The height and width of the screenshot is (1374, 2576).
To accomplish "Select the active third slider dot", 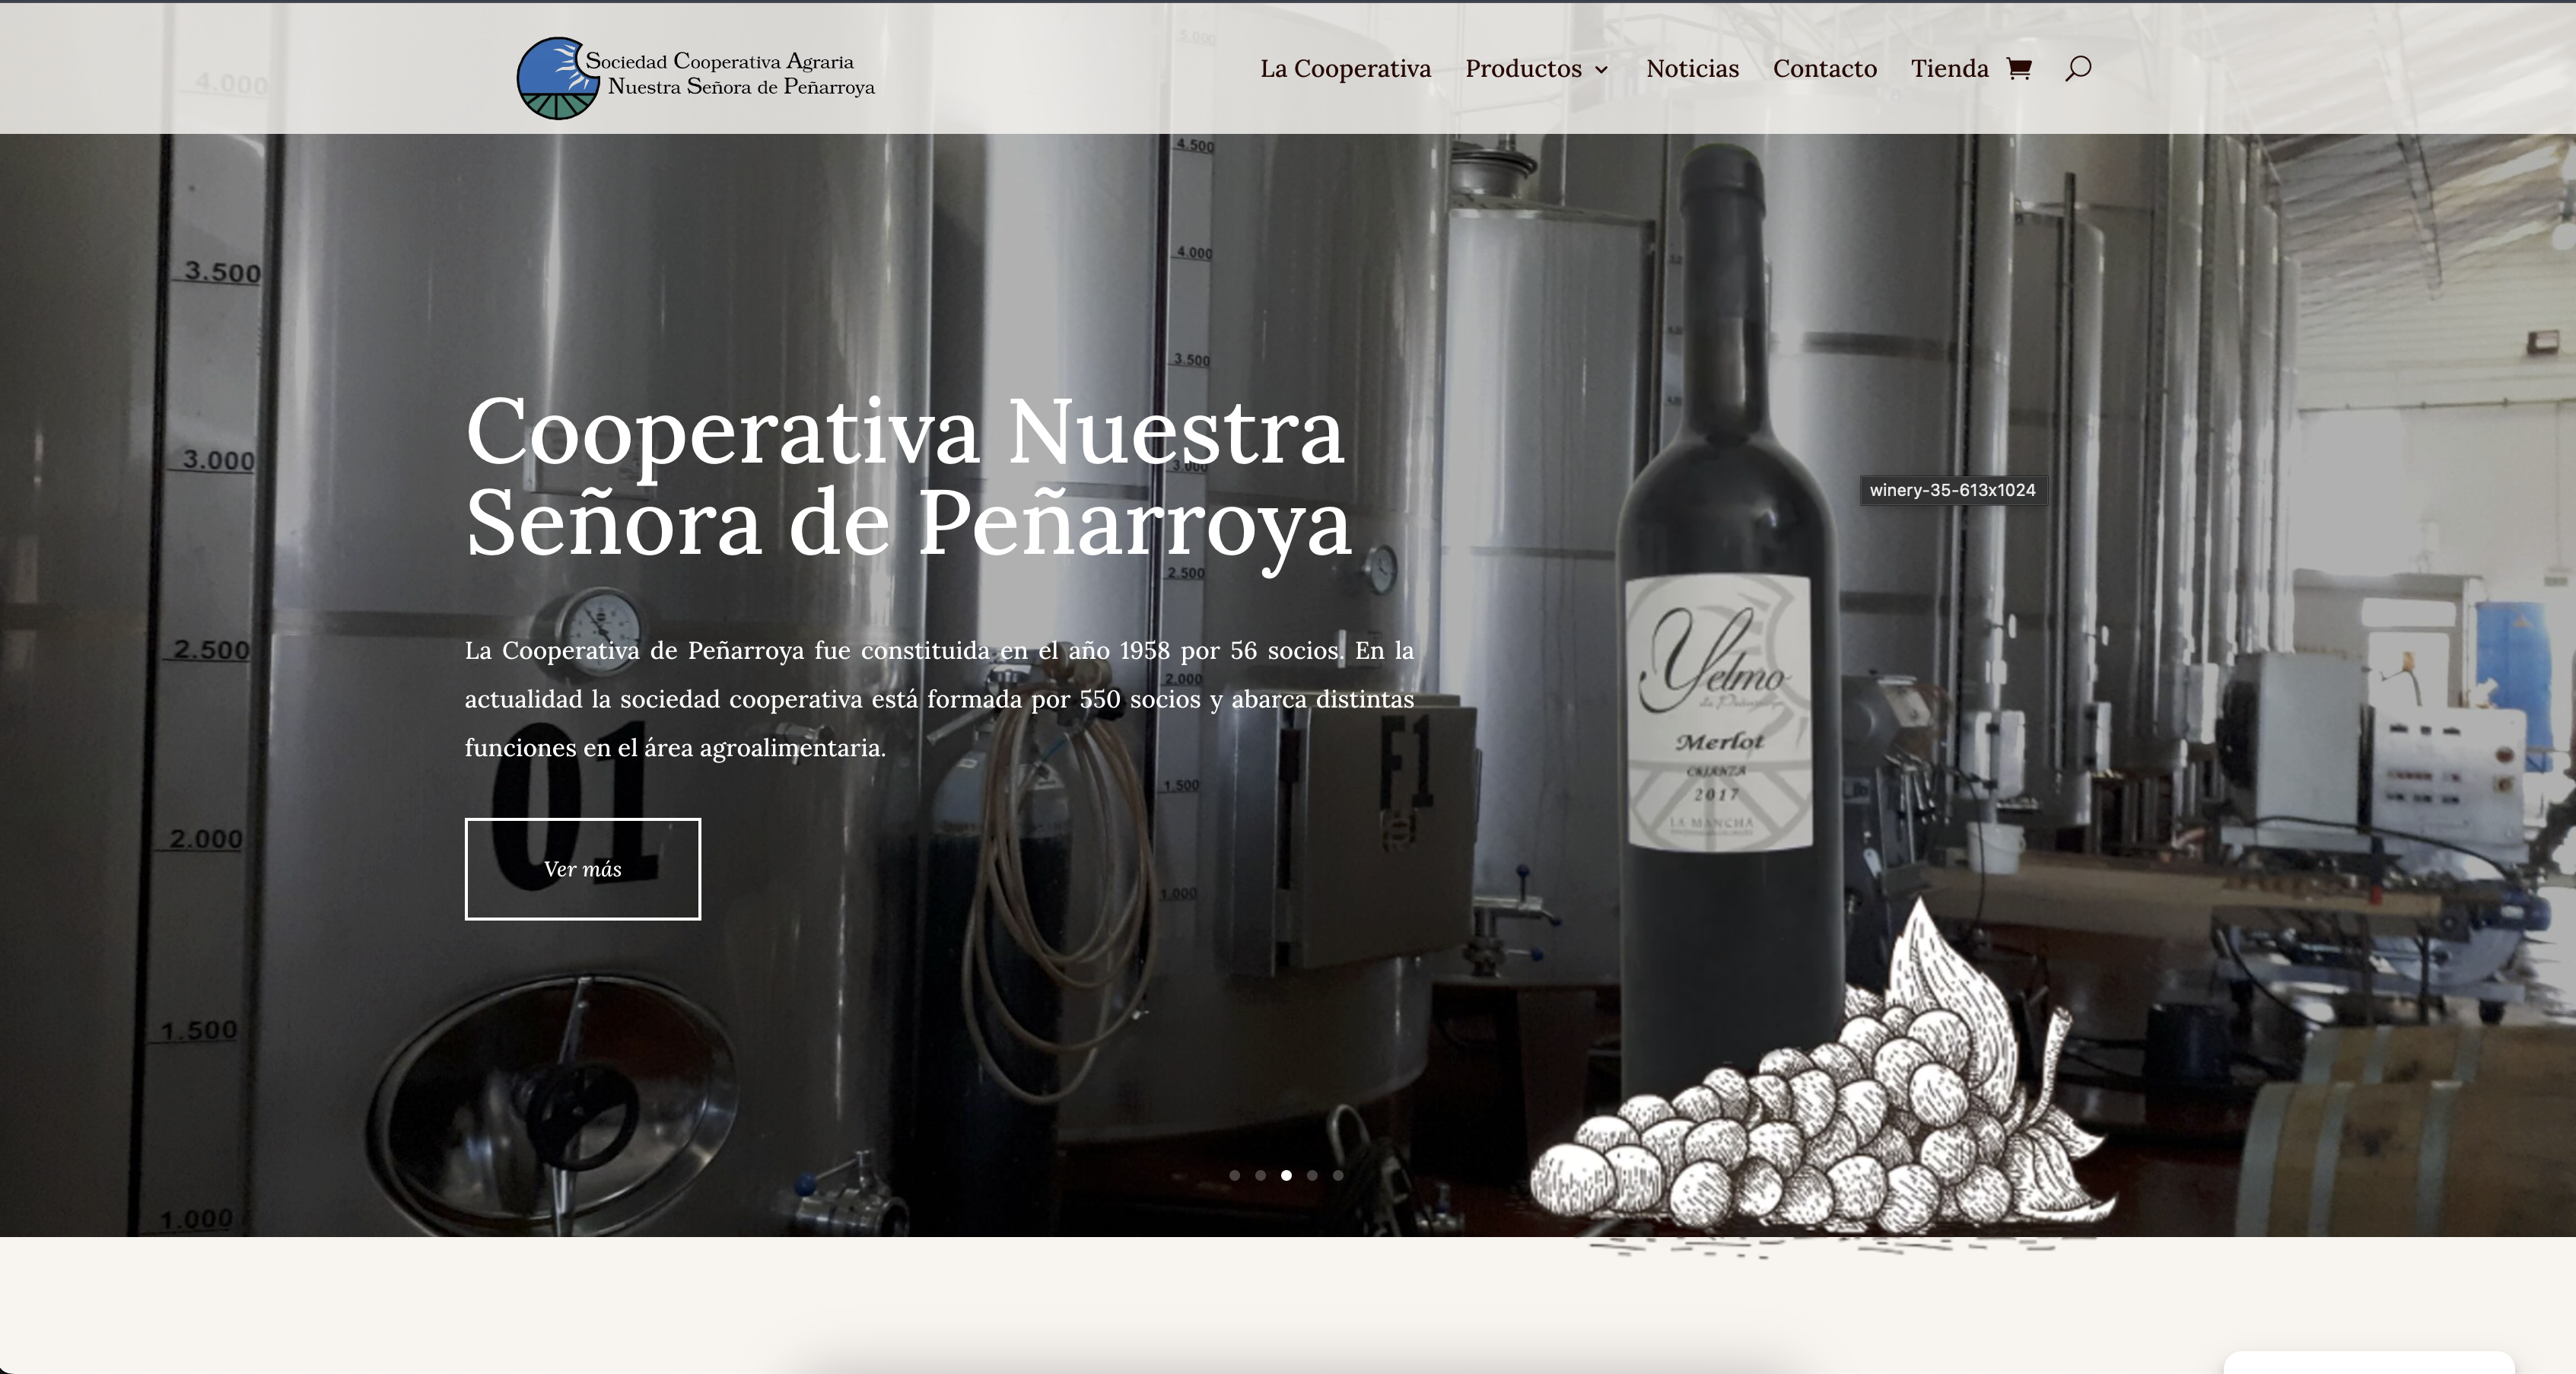I will (x=1286, y=1175).
